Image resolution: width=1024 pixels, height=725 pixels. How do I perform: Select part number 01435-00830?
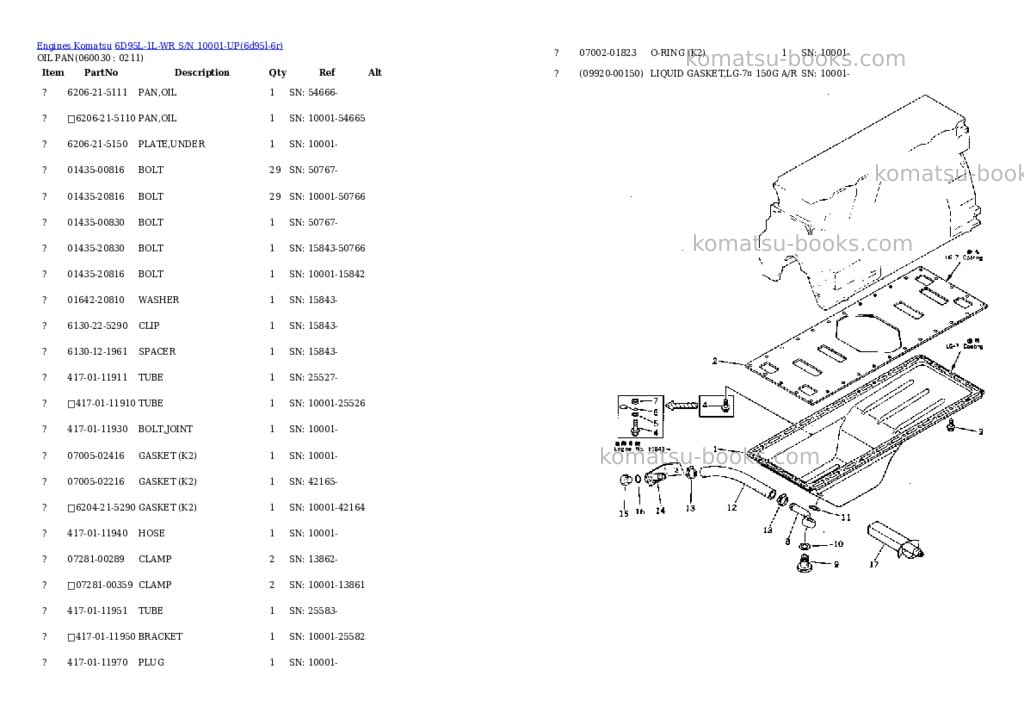(95, 223)
